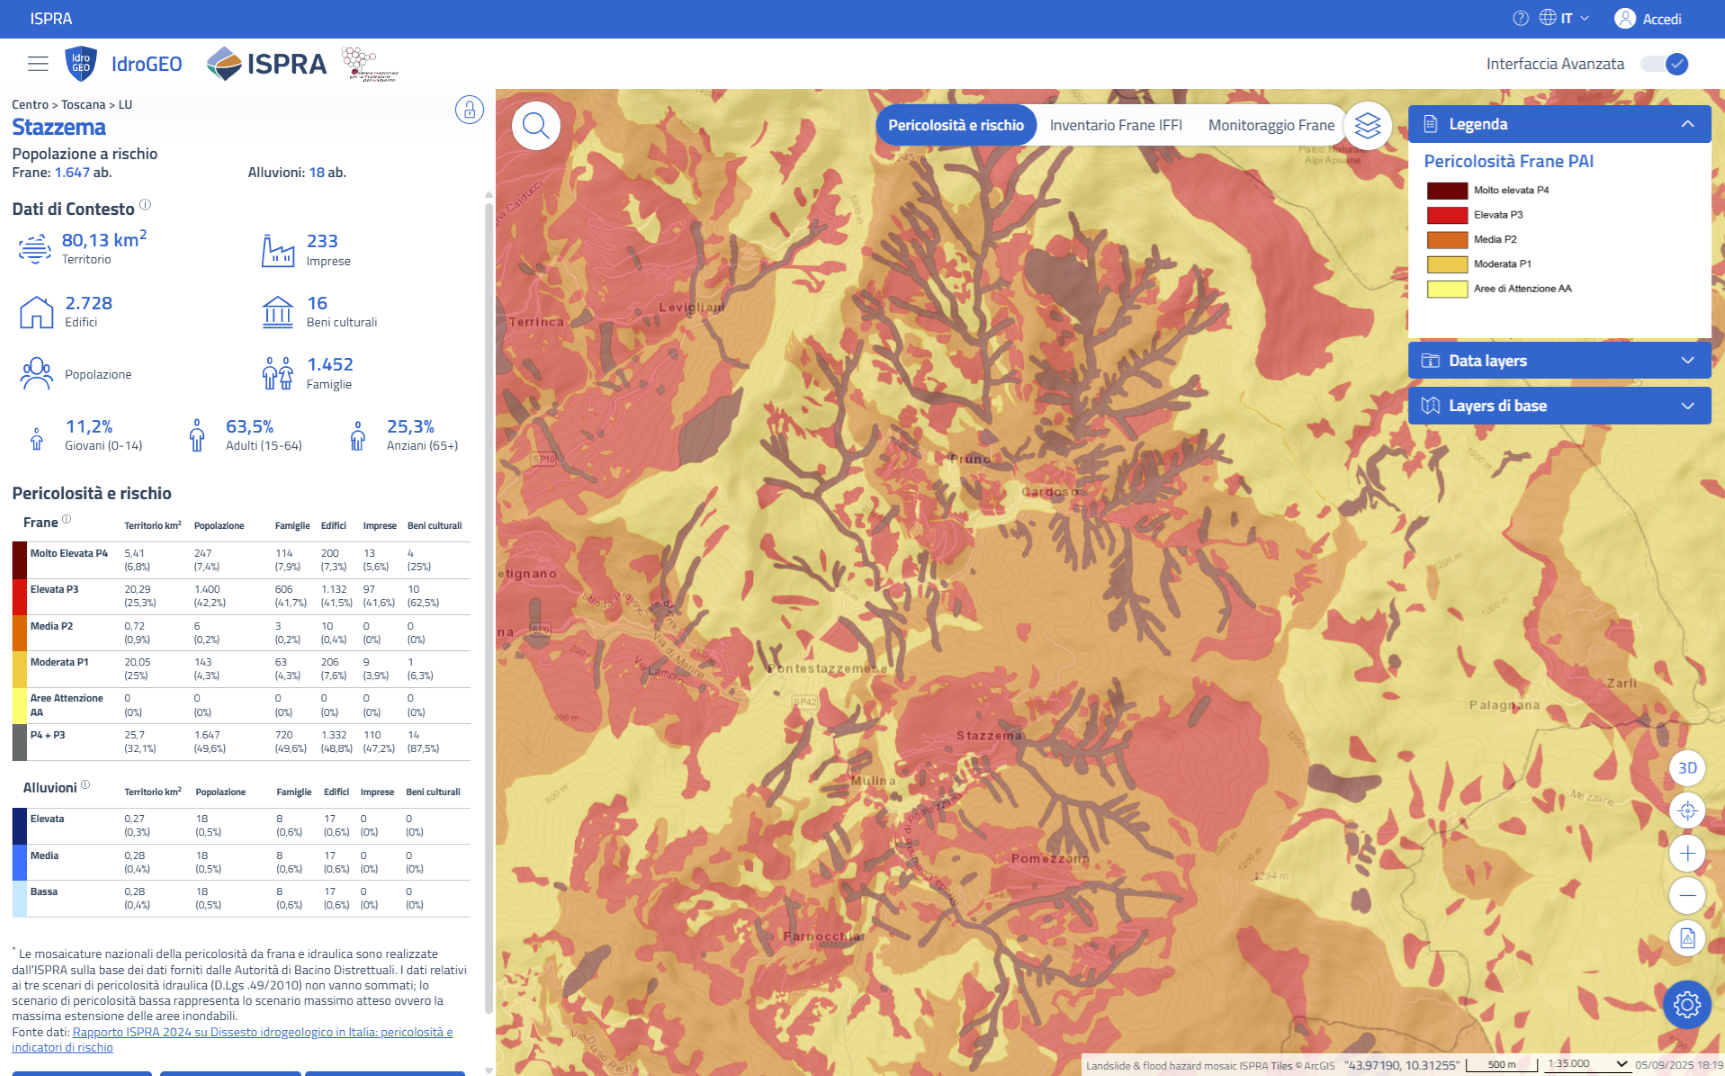Switch map to 3D view
The image size is (1725, 1076).
tap(1687, 768)
